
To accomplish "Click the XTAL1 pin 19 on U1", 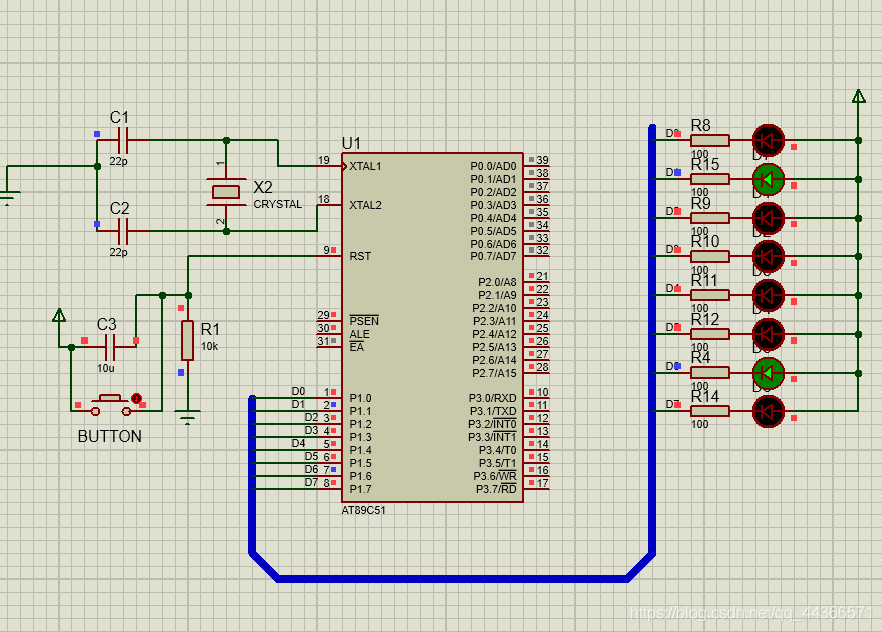I will tap(328, 166).
